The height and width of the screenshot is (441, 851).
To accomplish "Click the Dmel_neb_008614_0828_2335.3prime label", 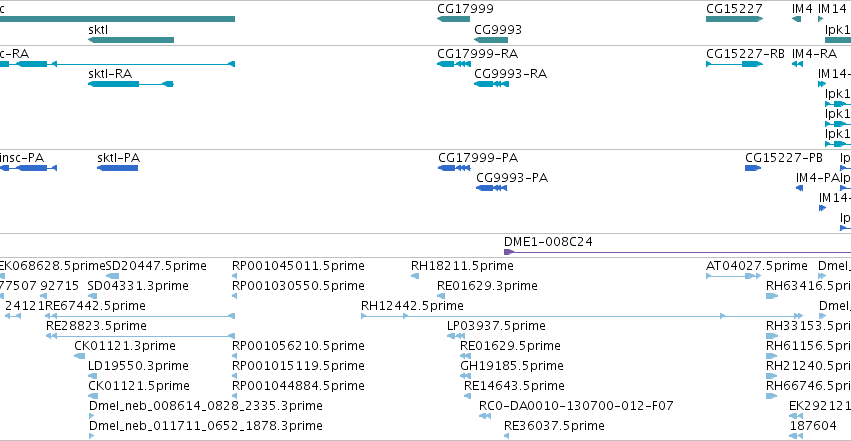I will [x=206, y=406].
